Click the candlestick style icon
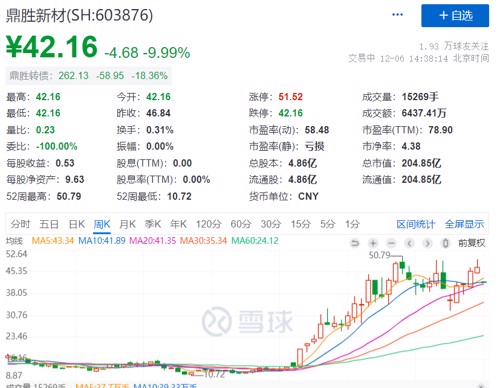500x388 pixels. [x=445, y=243]
